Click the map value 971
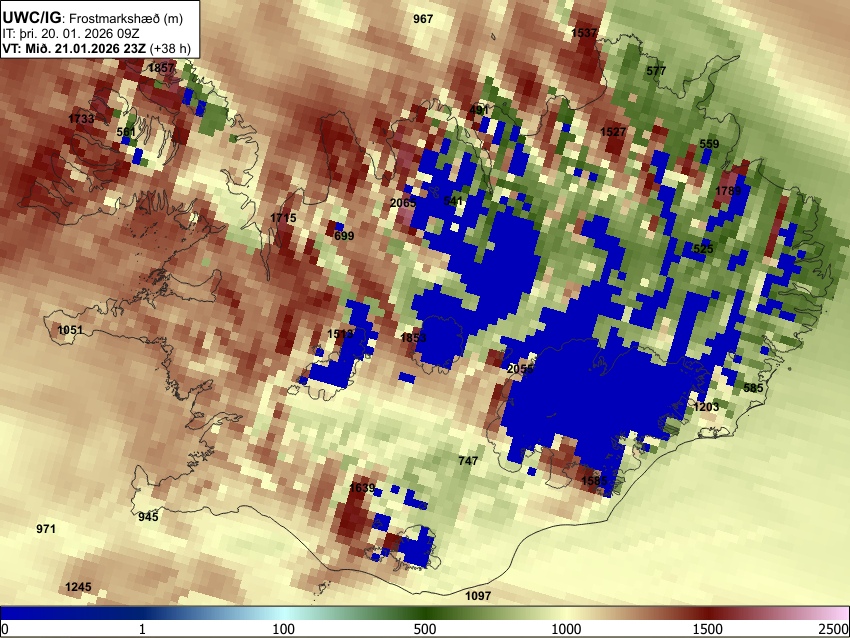Viewport: 850px width, 638px height. pos(46,529)
